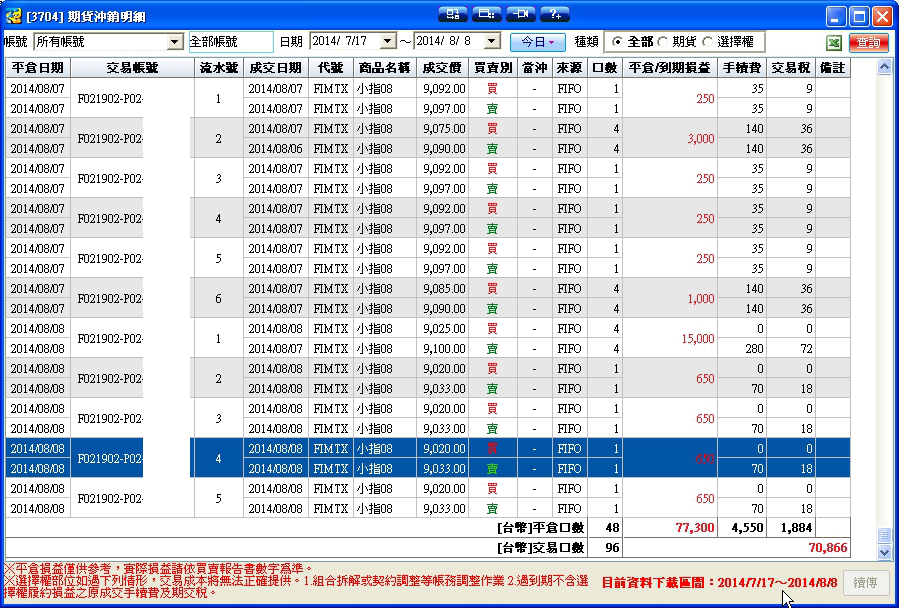This screenshot has height=608, width=899.
Task: Open the end date 2014/8/8 dropdown arrow
Action: click(x=492, y=41)
